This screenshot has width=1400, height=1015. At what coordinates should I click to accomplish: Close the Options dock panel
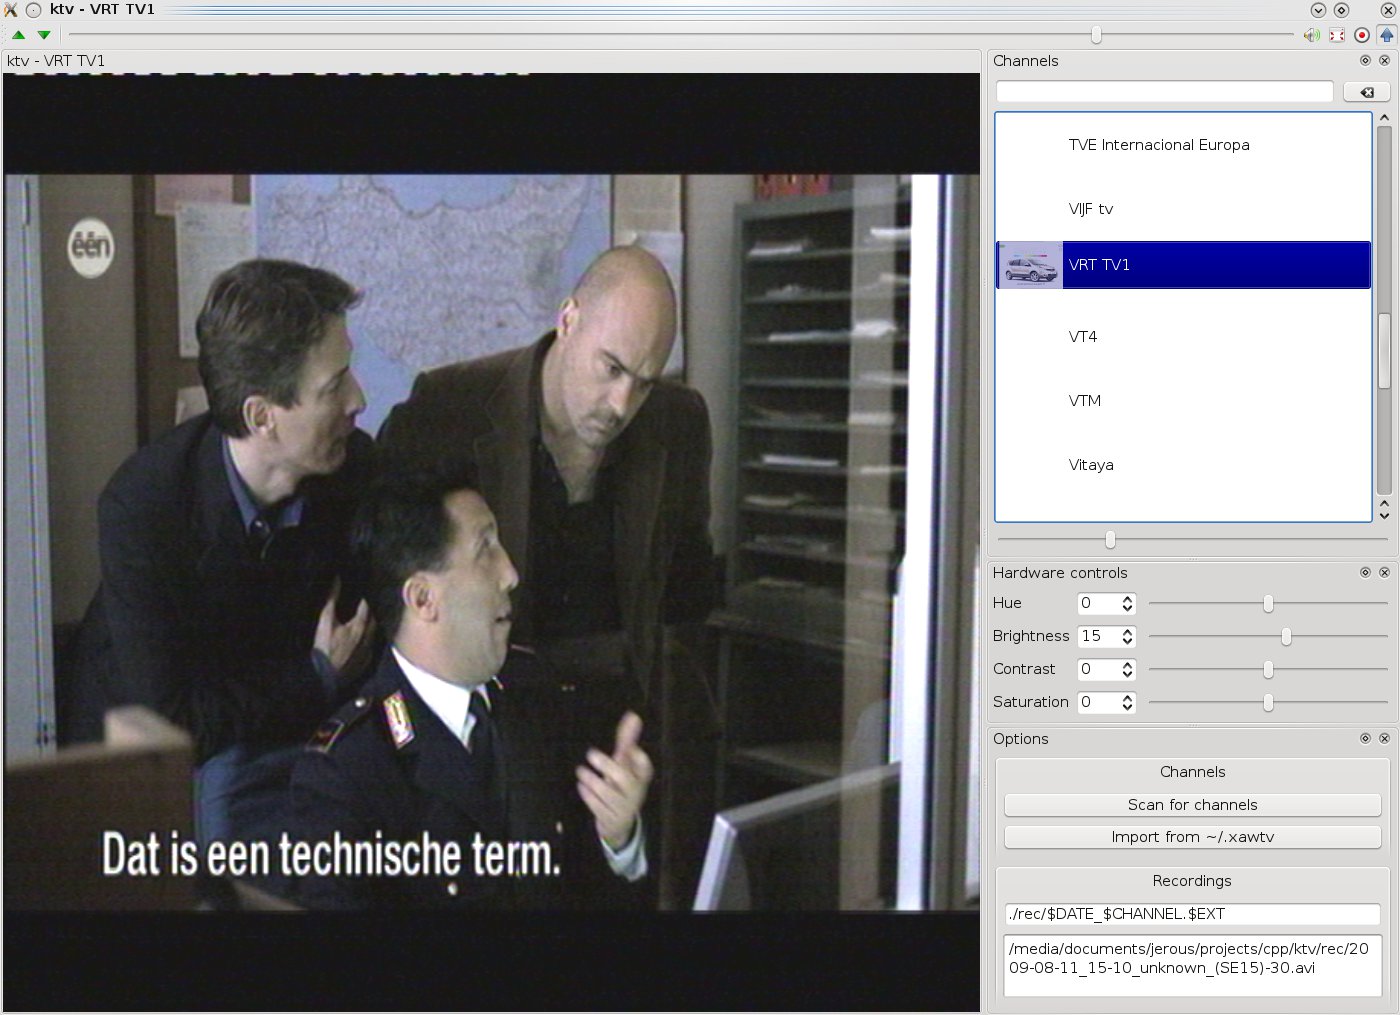(1385, 738)
